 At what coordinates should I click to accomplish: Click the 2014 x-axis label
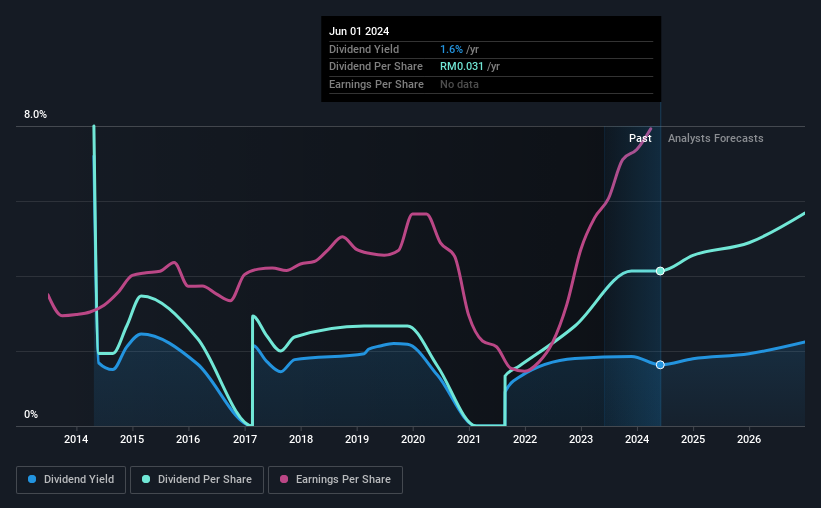click(x=76, y=439)
